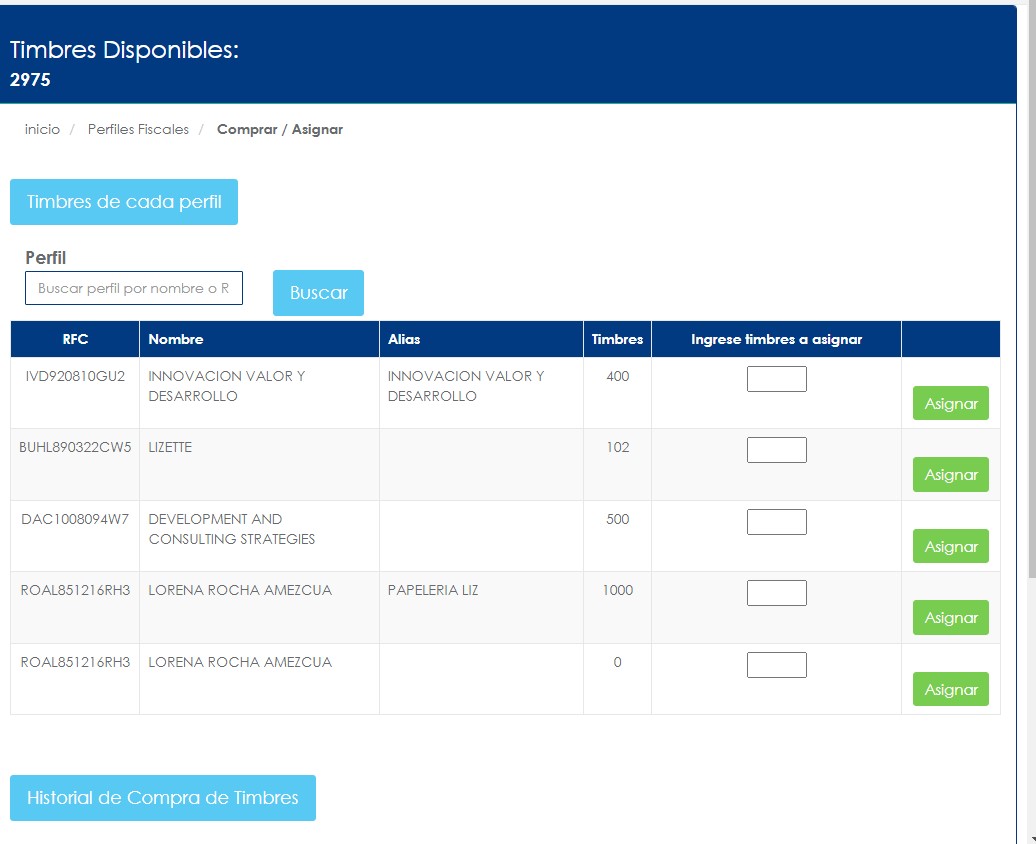Click the 'Timbres' column header

pos(617,339)
